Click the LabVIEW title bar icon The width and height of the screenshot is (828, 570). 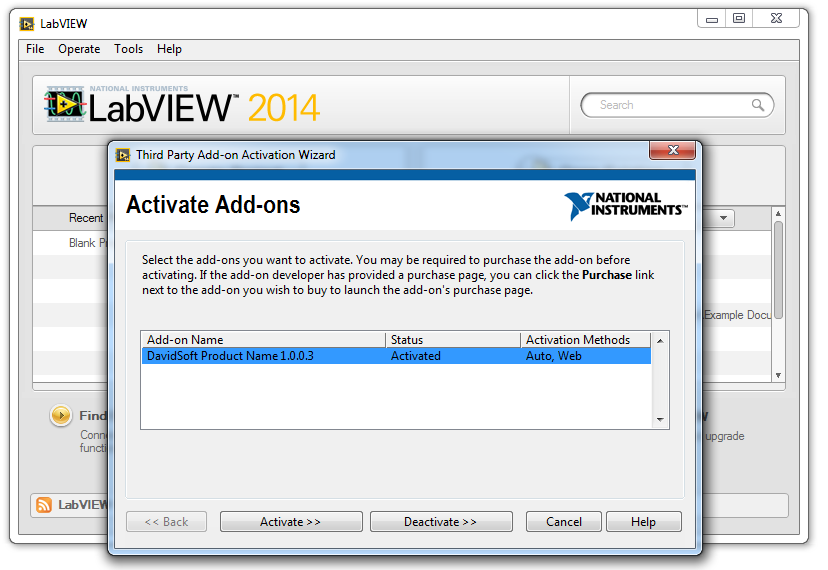pos(26,24)
